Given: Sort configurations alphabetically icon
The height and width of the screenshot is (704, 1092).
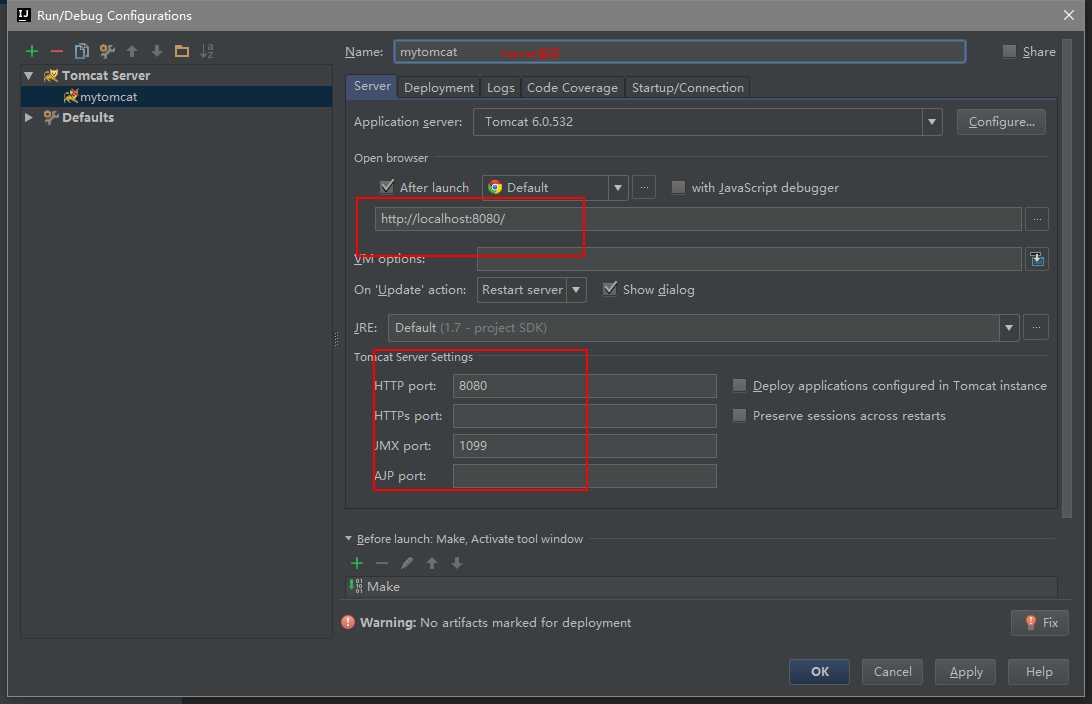Looking at the screenshot, I should coord(207,51).
